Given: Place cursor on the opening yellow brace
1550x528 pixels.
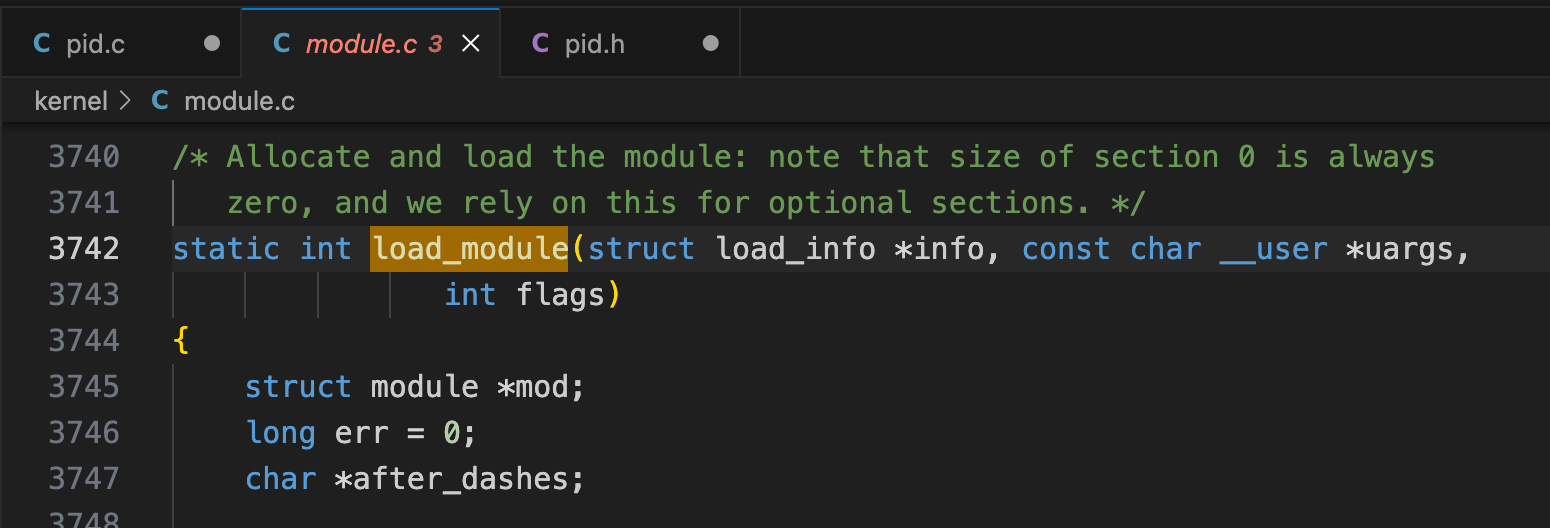Looking at the screenshot, I should point(181,340).
